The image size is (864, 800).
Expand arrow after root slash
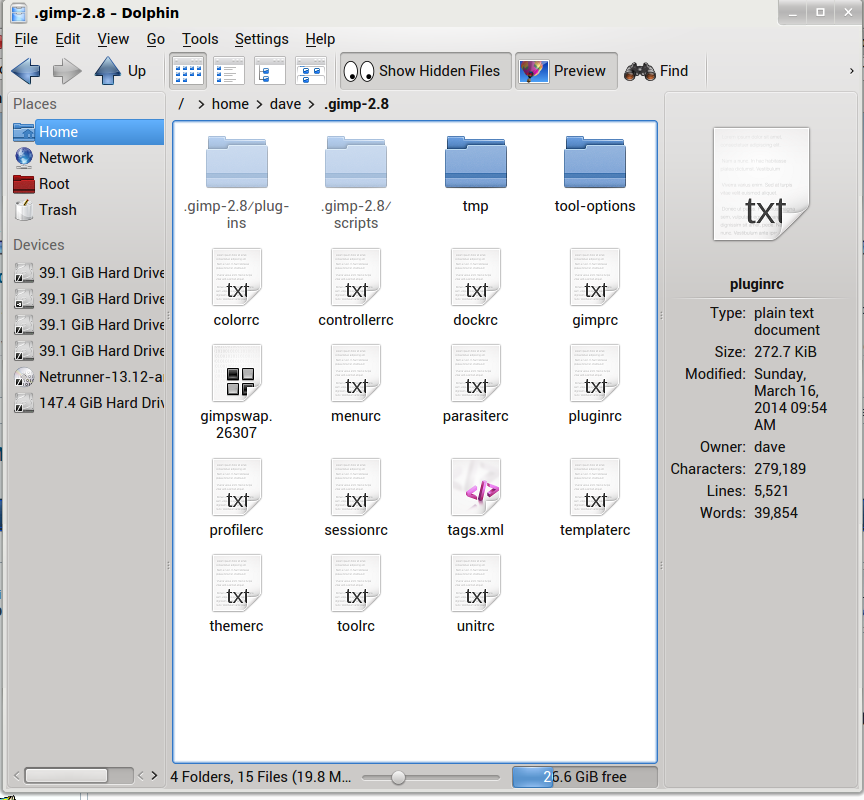pos(201,104)
